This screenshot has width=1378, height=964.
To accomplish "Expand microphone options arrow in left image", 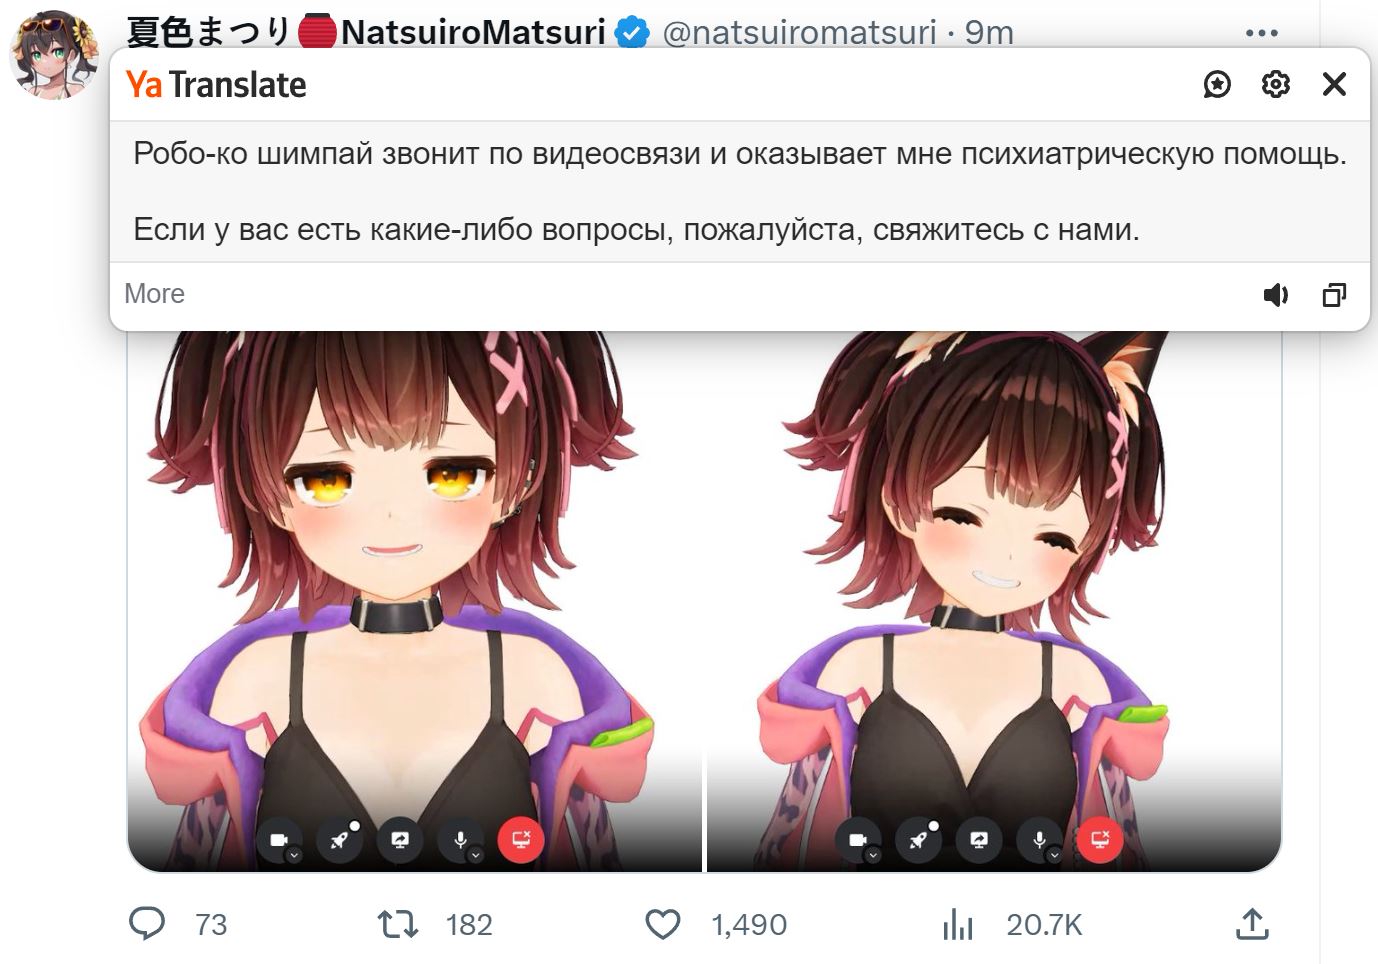I will [476, 856].
